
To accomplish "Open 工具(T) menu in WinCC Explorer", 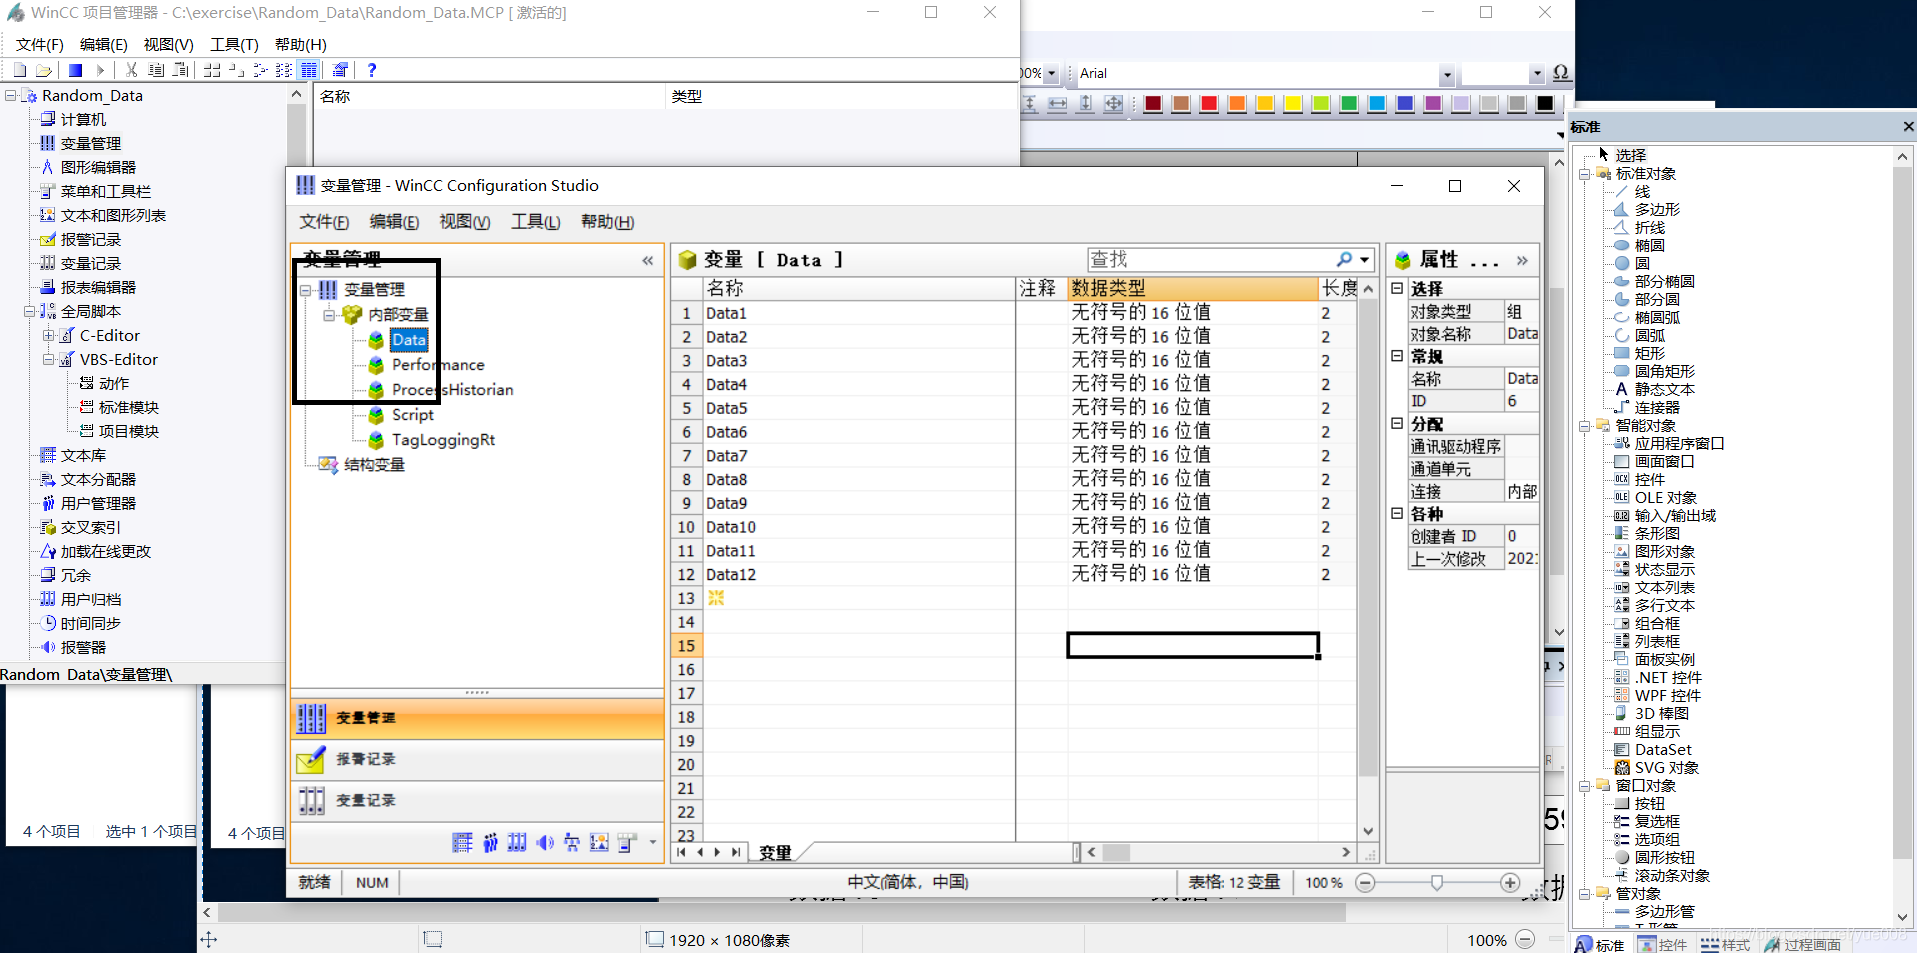I will [x=234, y=45].
